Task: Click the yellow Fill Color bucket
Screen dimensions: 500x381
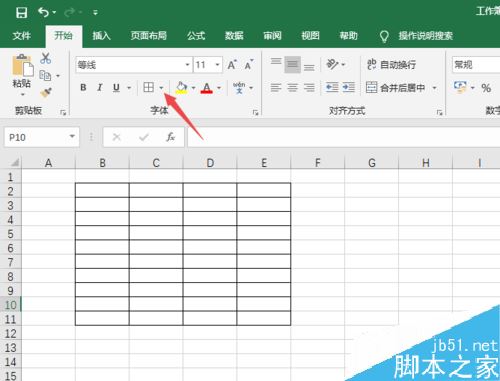Action: tap(181, 87)
